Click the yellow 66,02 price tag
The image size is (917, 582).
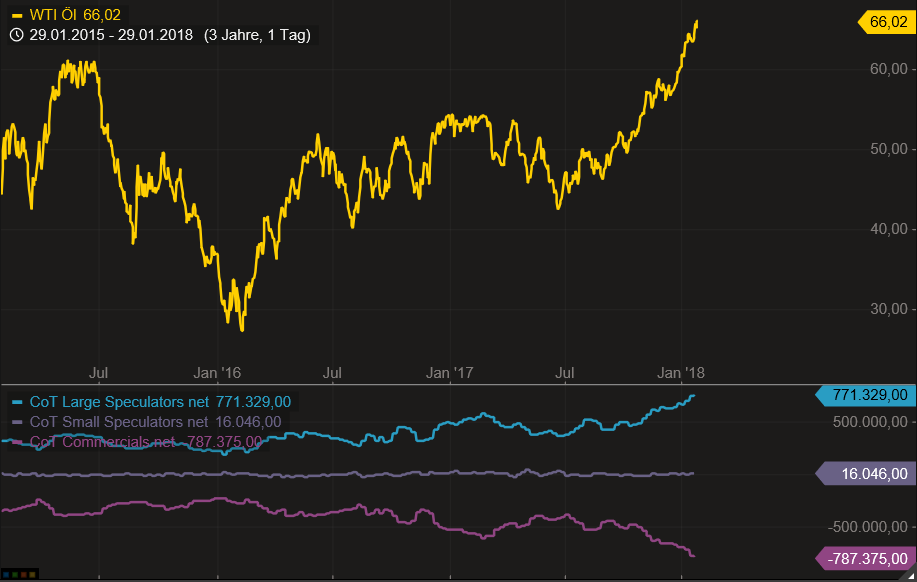point(886,22)
